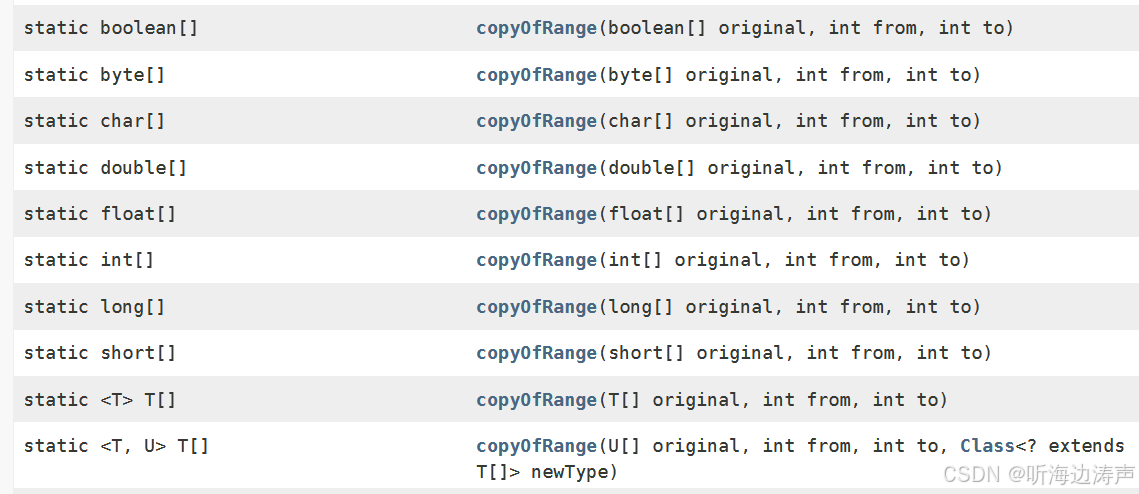The height and width of the screenshot is (494, 1139).
Task: Open copyOfRange link for char[] original
Action: click(537, 121)
